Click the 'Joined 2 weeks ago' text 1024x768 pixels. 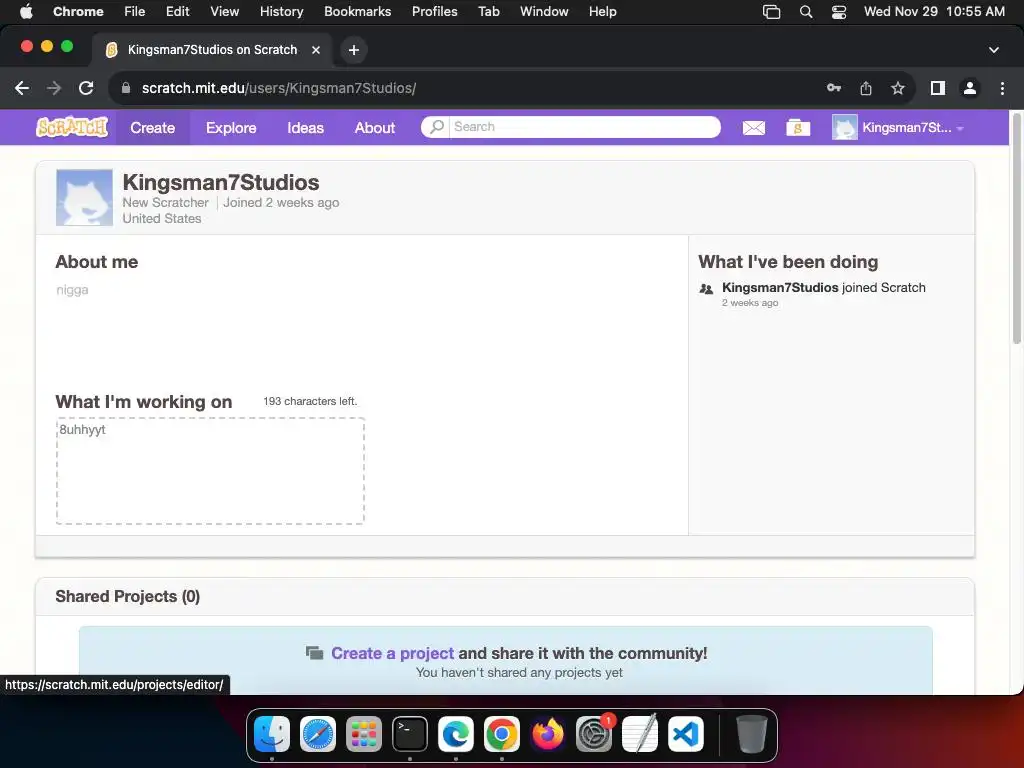click(281, 202)
